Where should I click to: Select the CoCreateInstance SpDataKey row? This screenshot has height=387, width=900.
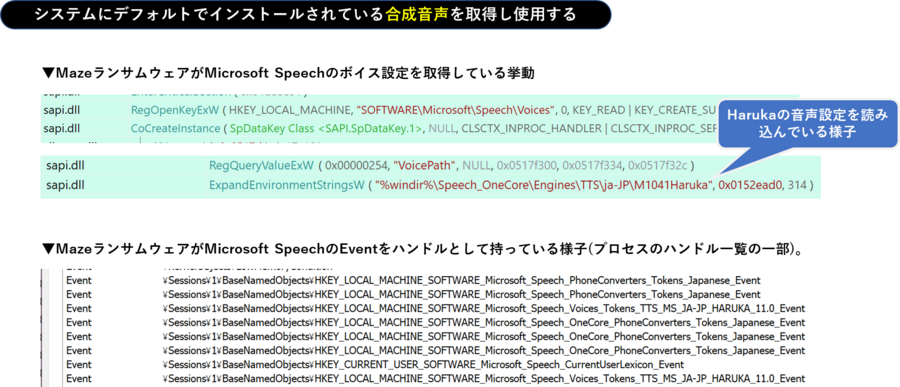click(x=419, y=129)
